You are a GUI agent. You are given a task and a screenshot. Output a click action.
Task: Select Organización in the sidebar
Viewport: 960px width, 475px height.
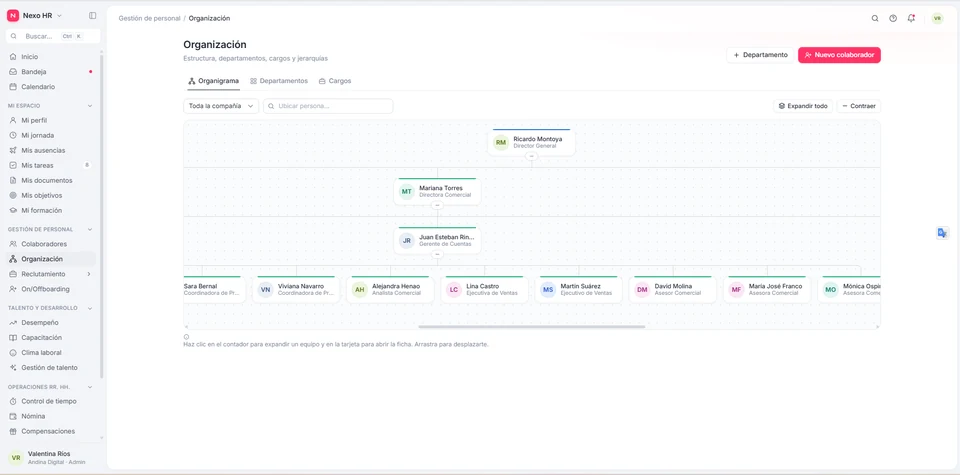(x=50, y=259)
